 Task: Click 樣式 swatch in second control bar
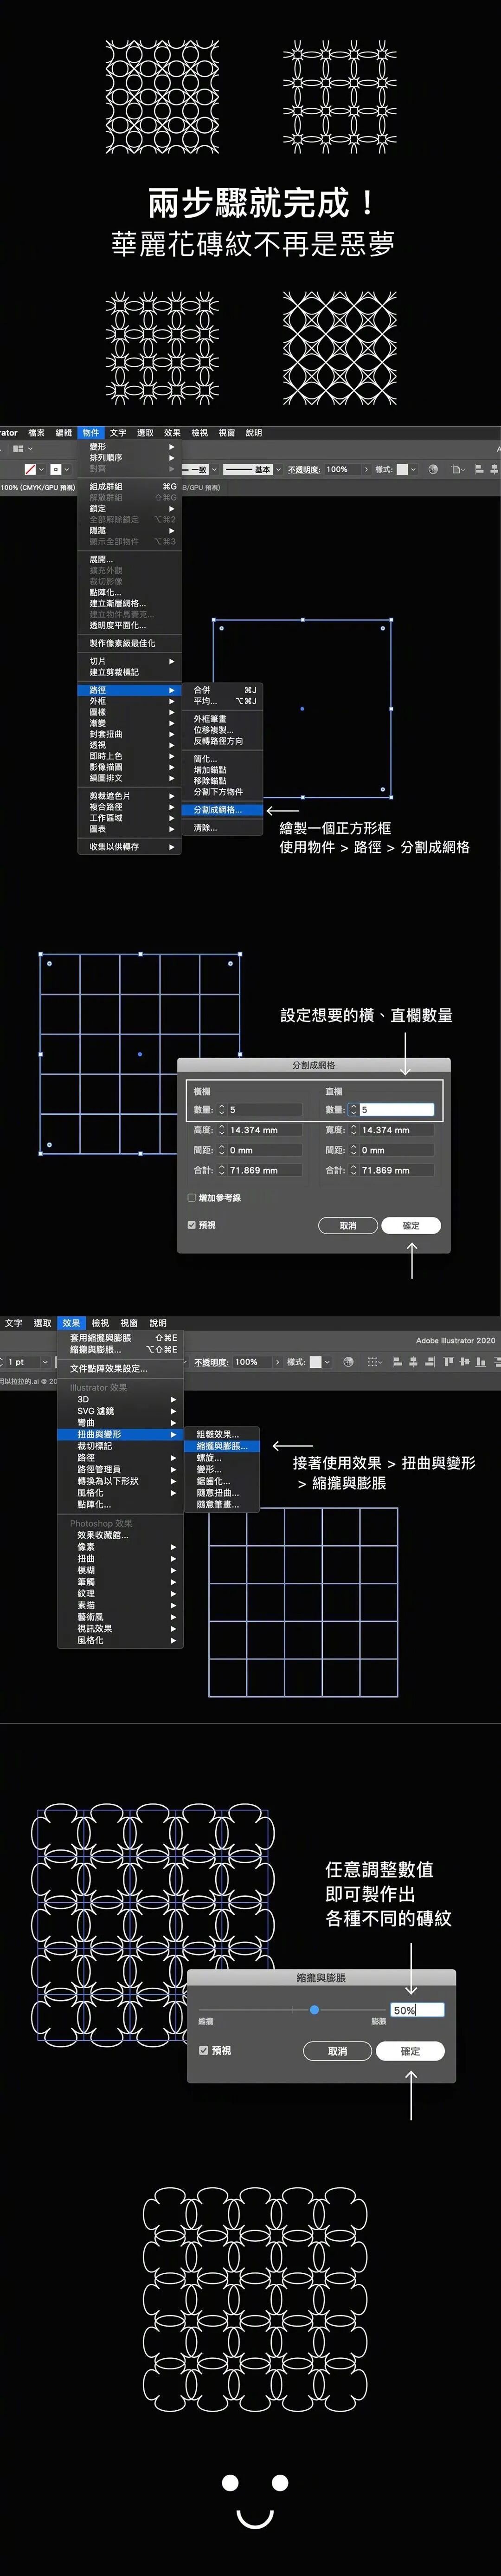coord(316,1362)
